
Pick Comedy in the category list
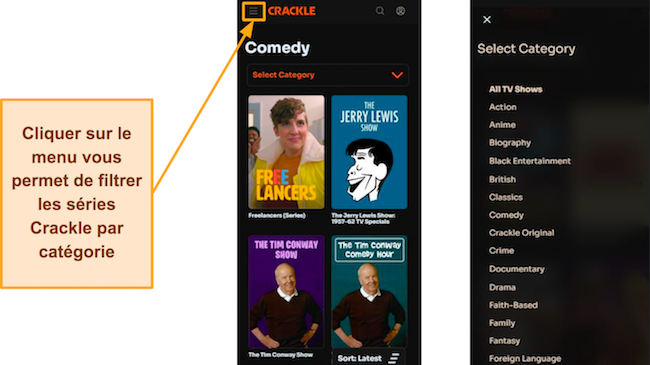[506, 215]
